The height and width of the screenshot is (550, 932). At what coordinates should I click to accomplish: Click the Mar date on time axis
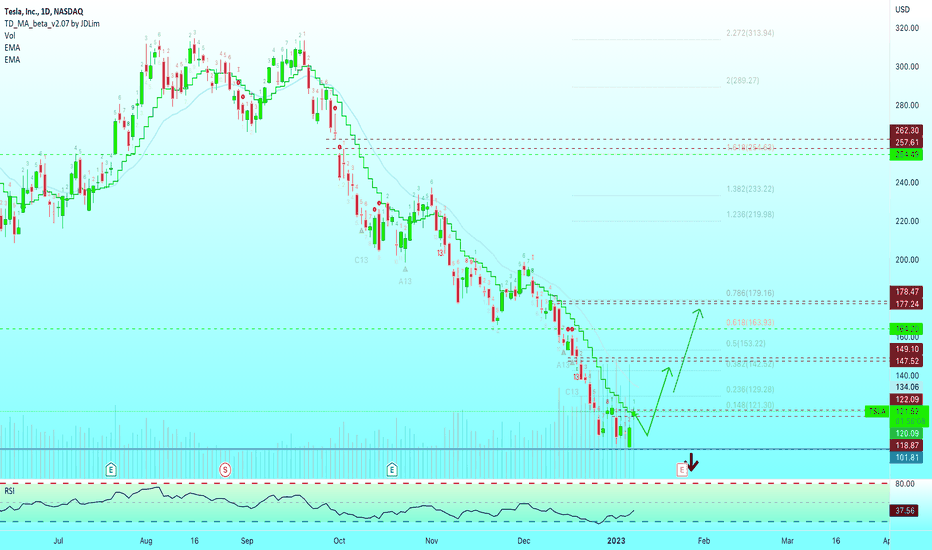pyautogui.click(x=788, y=541)
